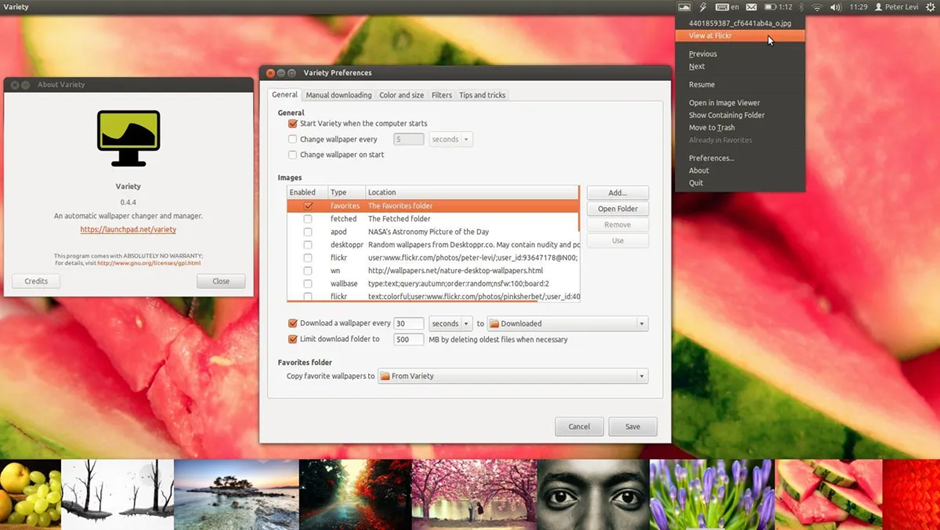Select the face portrait wallpaper thumbnail
Viewport: 940px width, 530px height.
coord(593,495)
